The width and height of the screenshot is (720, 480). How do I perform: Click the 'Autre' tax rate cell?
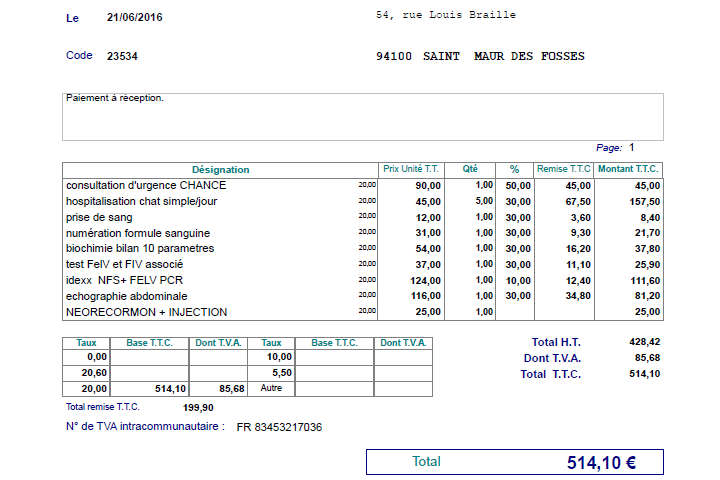(x=271, y=388)
